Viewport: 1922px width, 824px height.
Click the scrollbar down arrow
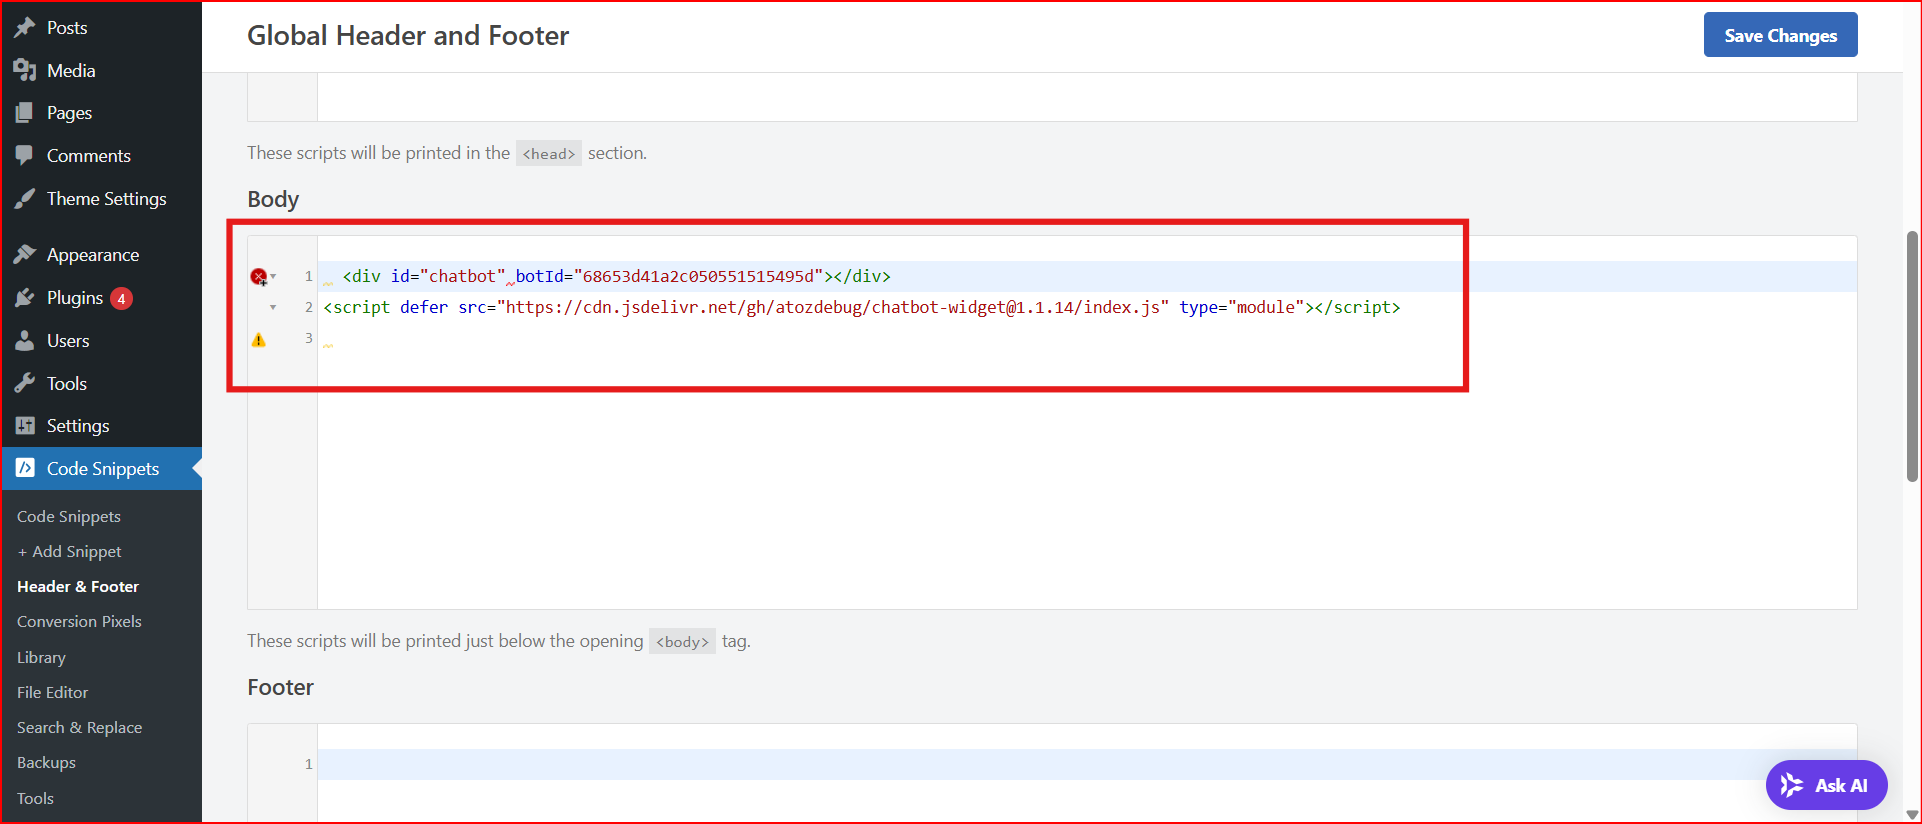pos(1912,814)
